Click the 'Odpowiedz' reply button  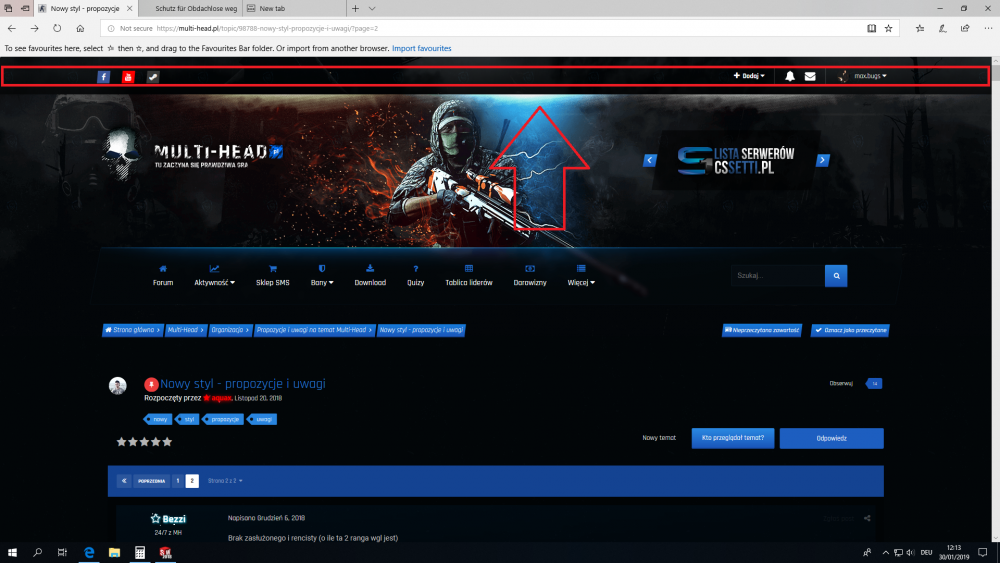tap(831, 438)
